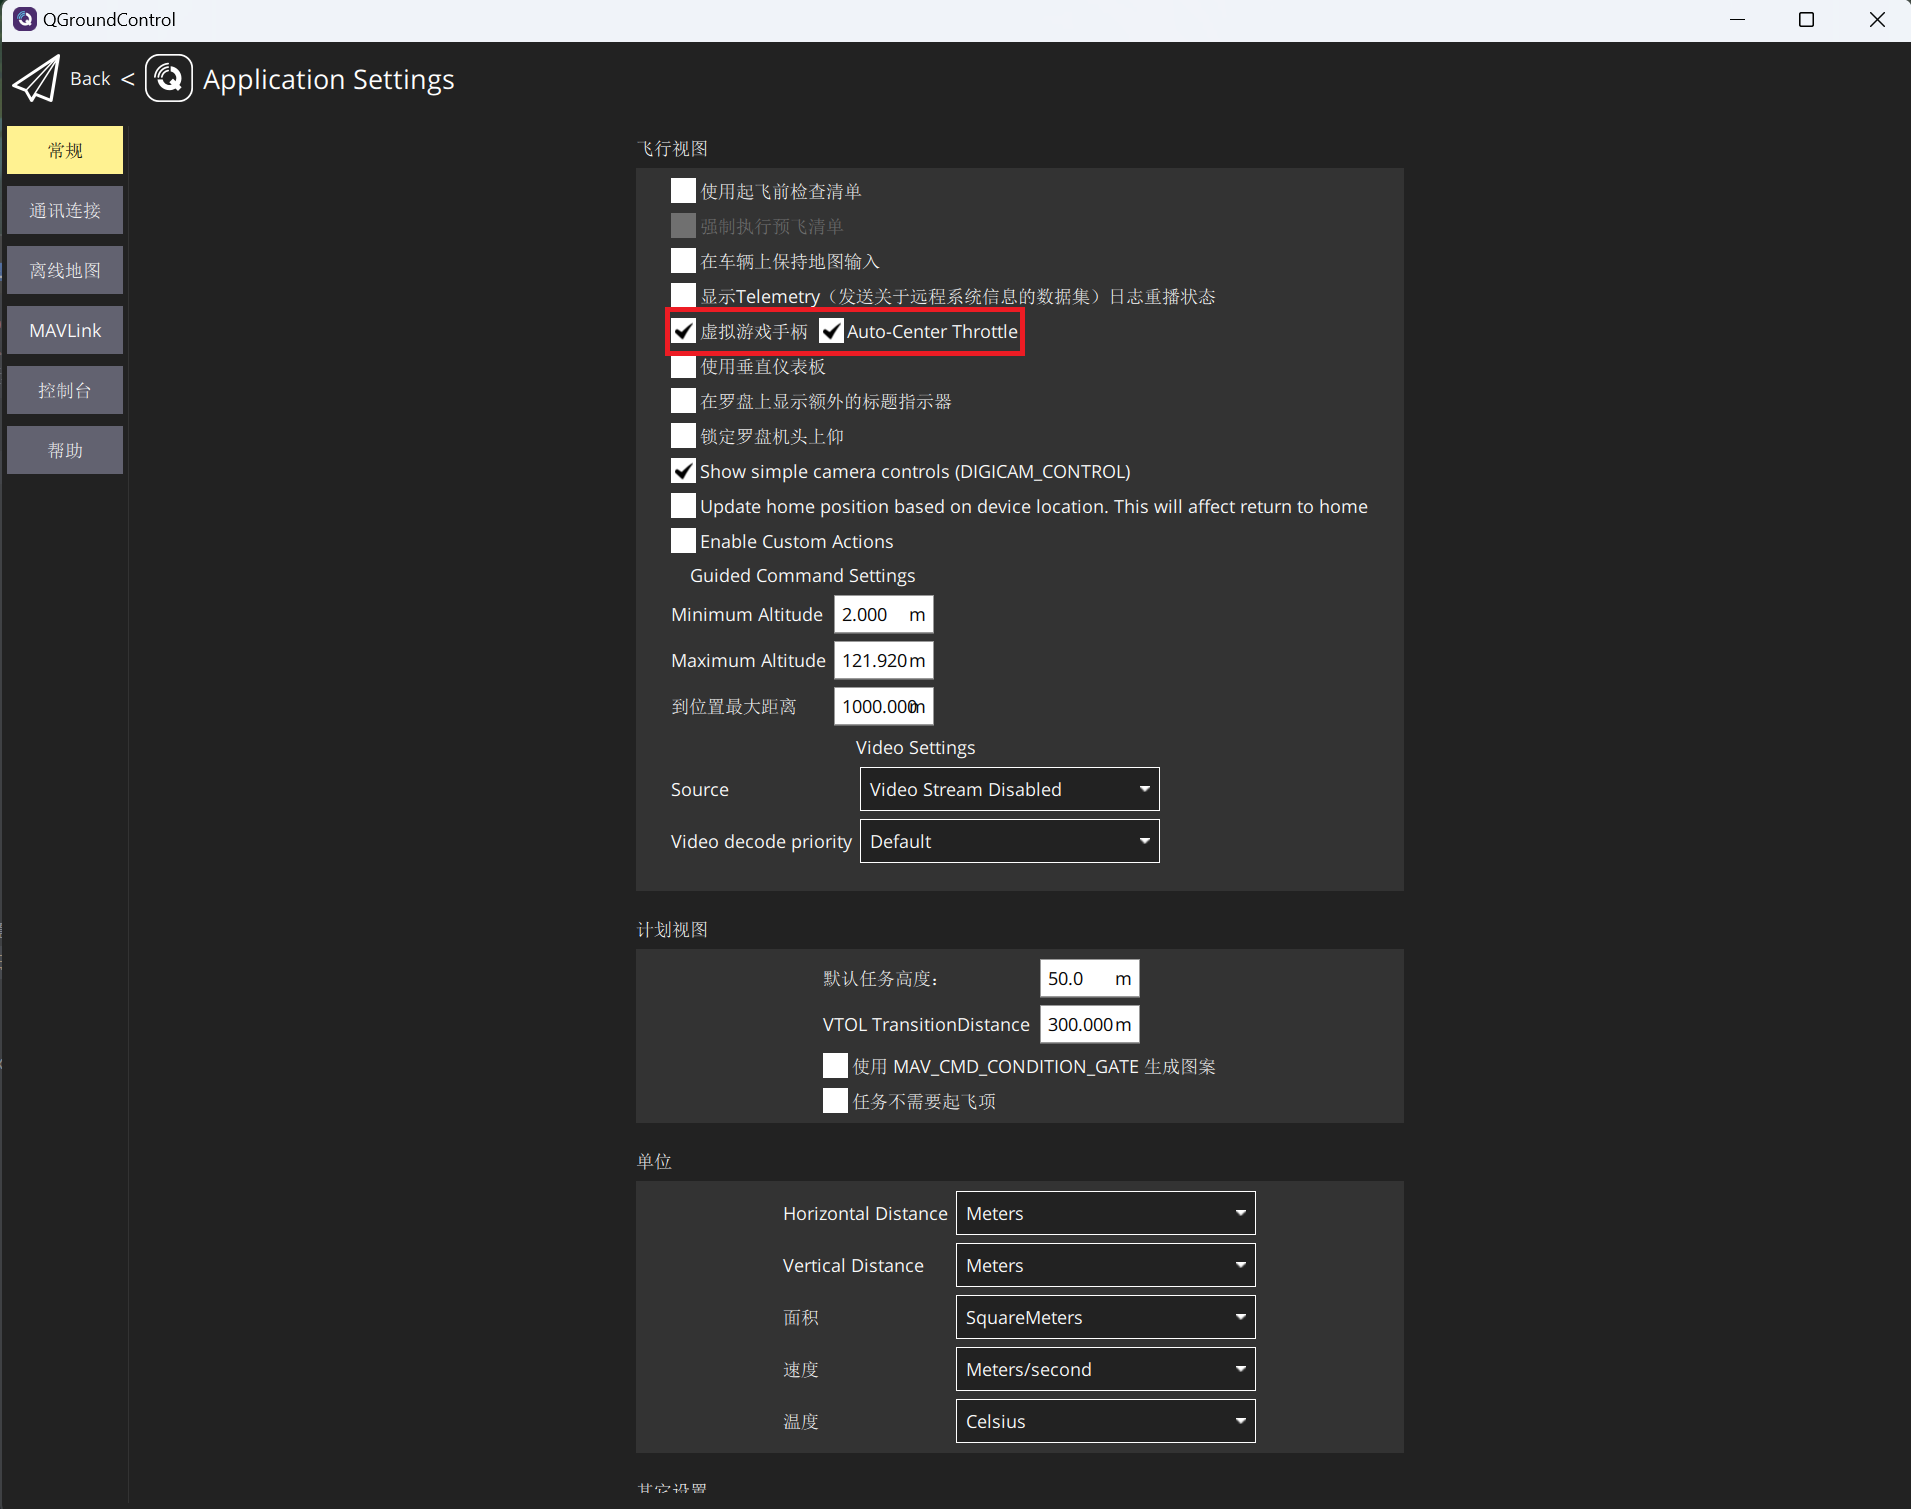
Task: Select the 离线地图 sidebar tab
Action: 65,270
